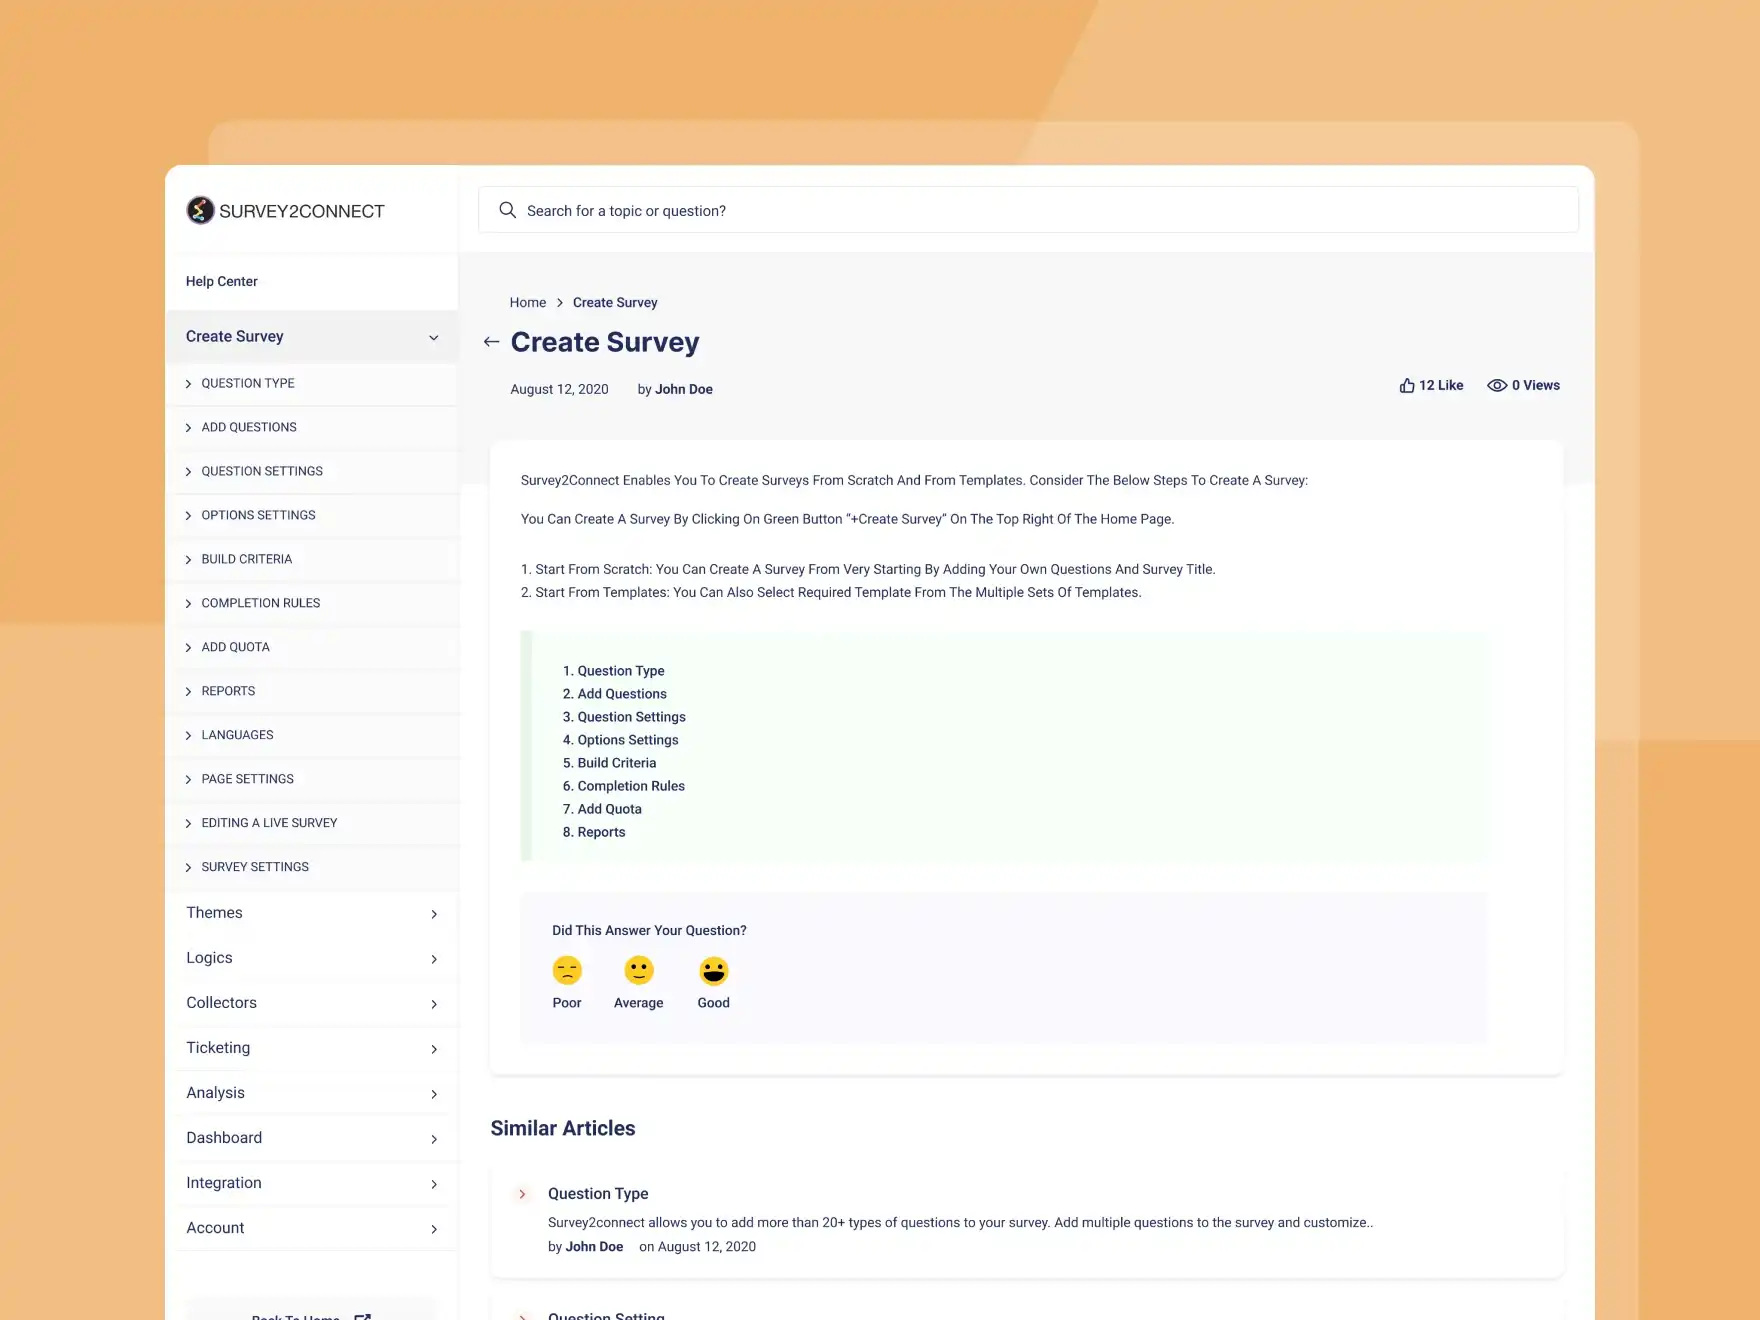The image size is (1760, 1320).
Task: Collapse the Create Survey sidebar section
Action: pyautogui.click(x=434, y=337)
